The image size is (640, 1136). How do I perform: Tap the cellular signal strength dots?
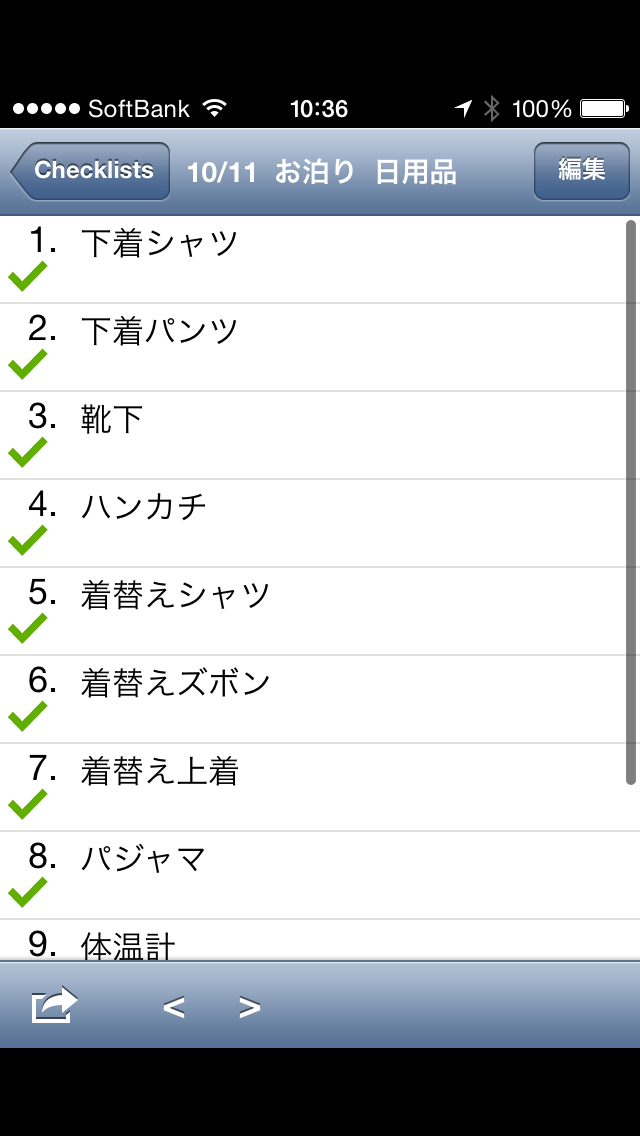pos(45,108)
